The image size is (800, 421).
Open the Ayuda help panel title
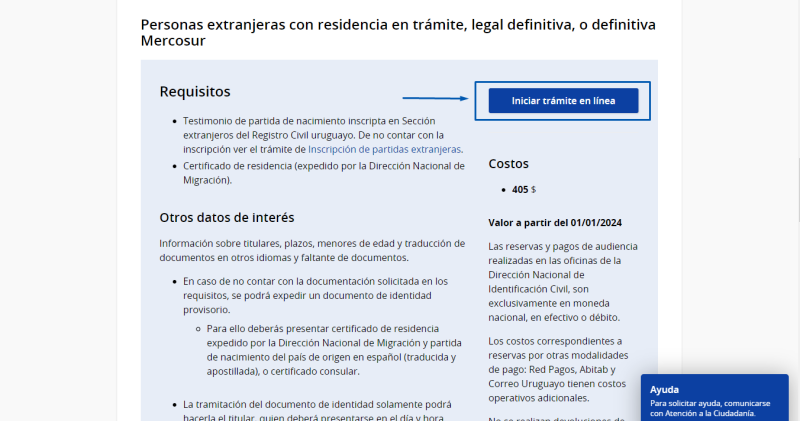pos(664,389)
